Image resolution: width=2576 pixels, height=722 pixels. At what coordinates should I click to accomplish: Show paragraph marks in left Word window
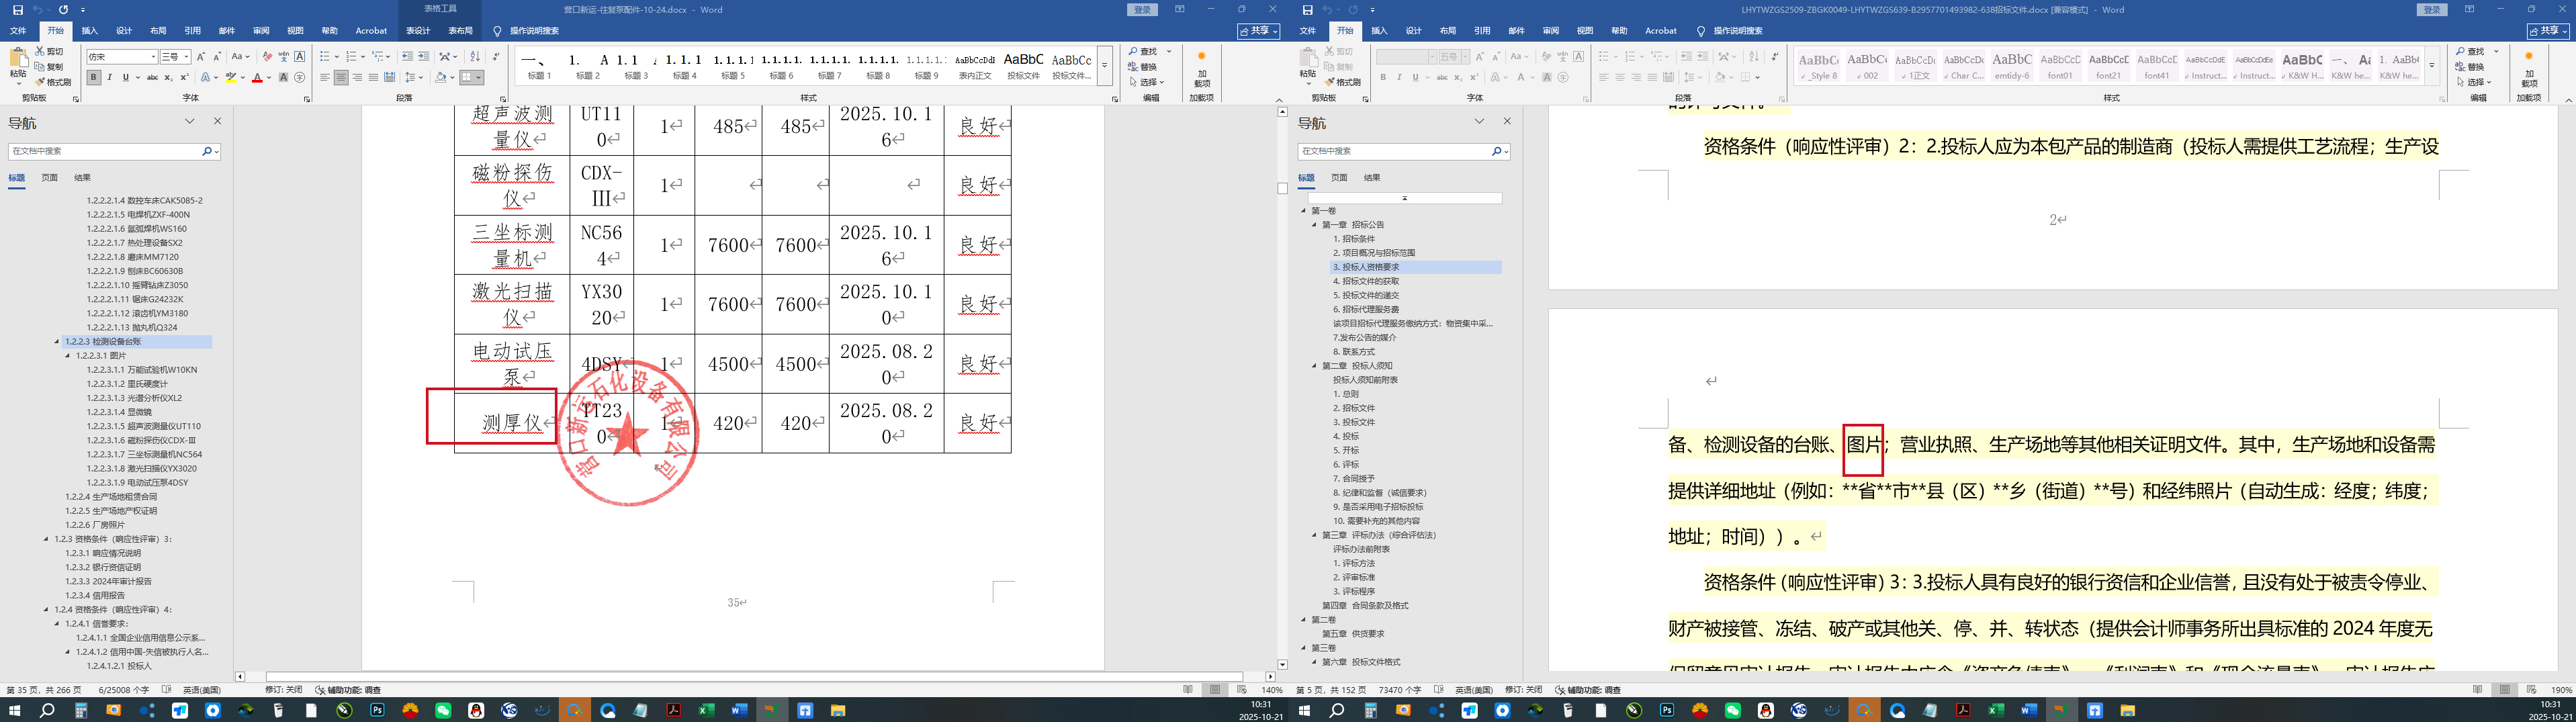496,57
